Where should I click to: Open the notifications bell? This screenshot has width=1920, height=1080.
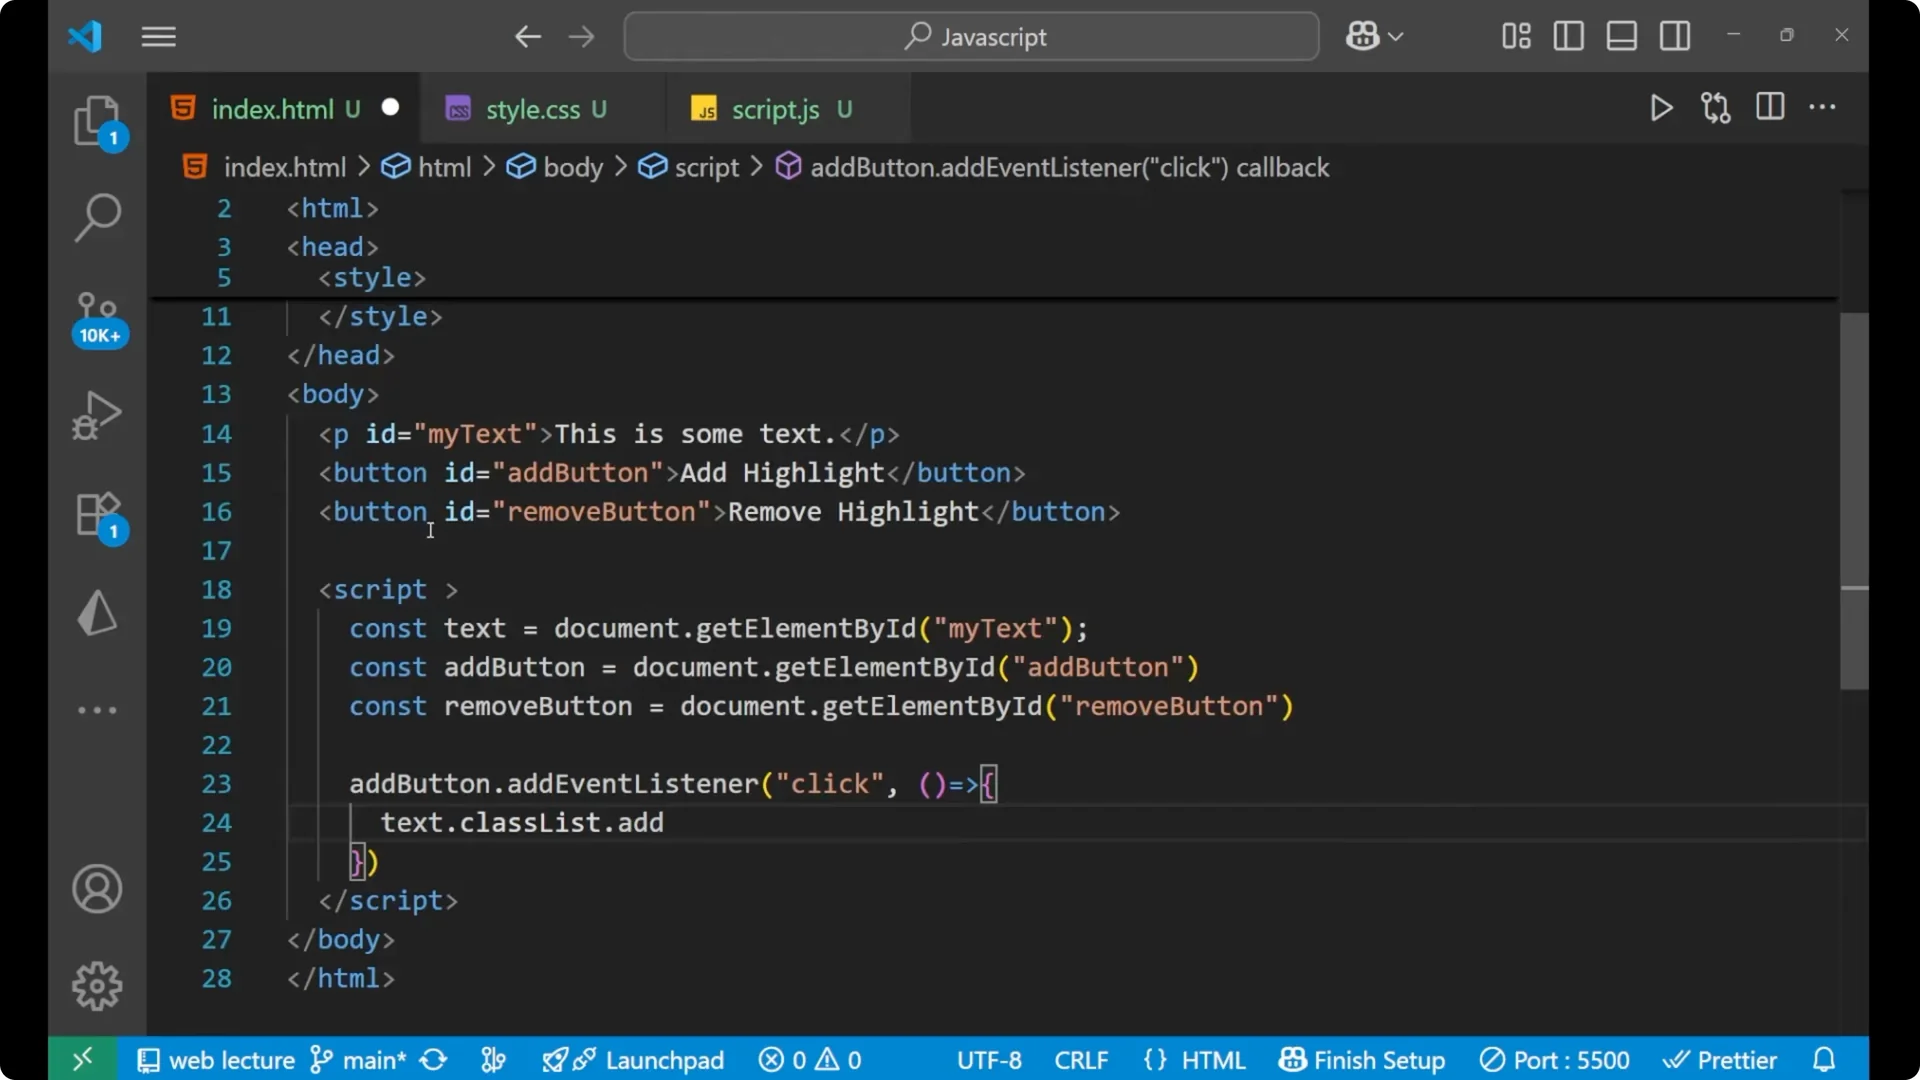tap(1824, 1059)
